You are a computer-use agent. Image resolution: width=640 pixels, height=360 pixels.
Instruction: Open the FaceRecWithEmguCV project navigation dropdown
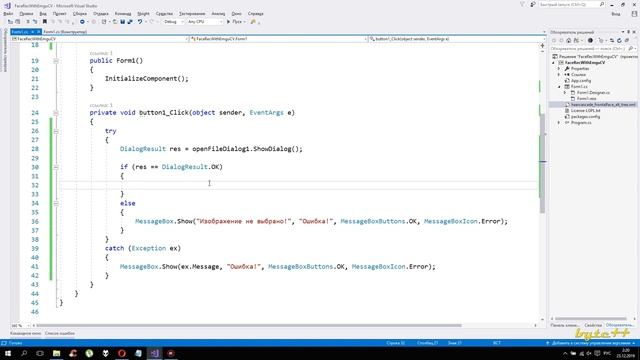100,39
